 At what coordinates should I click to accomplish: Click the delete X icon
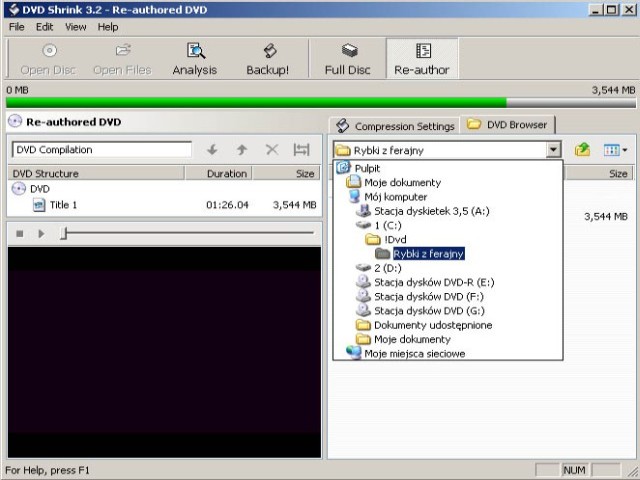coord(272,150)
